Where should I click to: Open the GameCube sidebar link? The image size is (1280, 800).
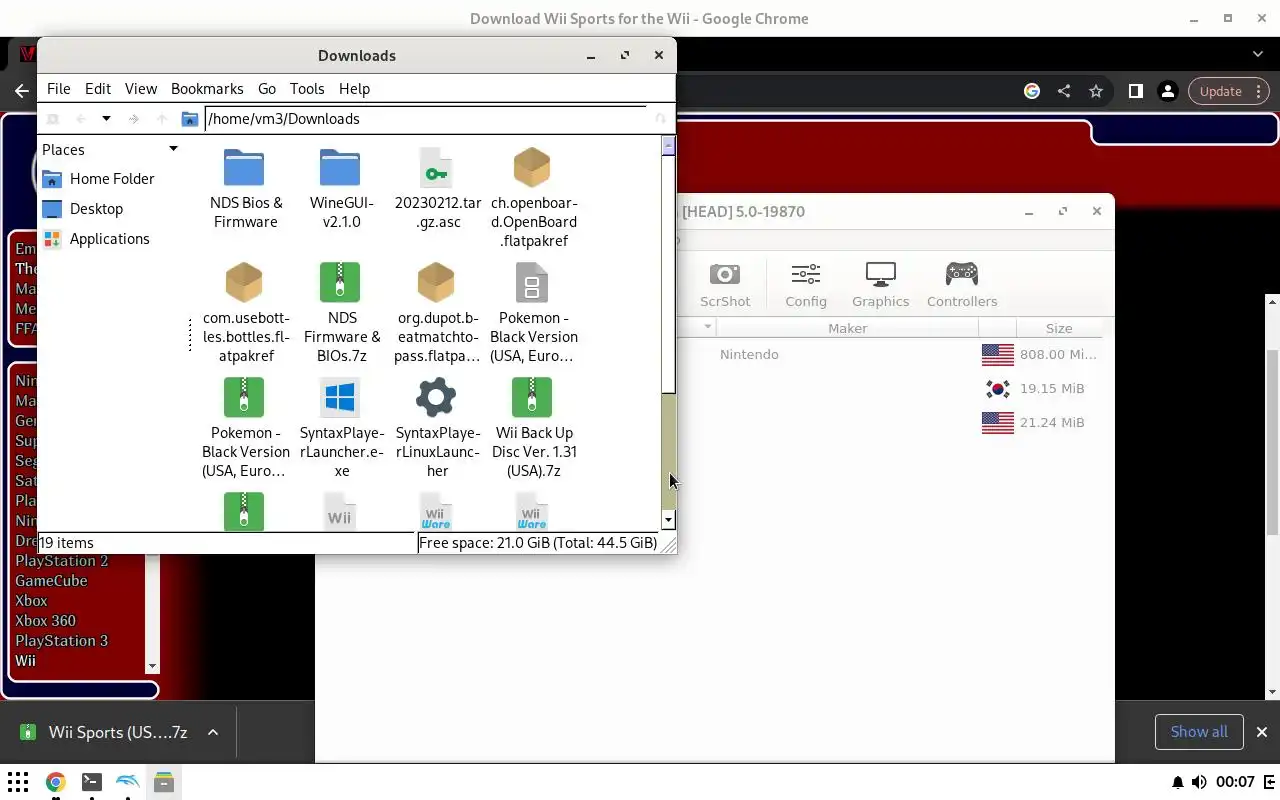51,581
